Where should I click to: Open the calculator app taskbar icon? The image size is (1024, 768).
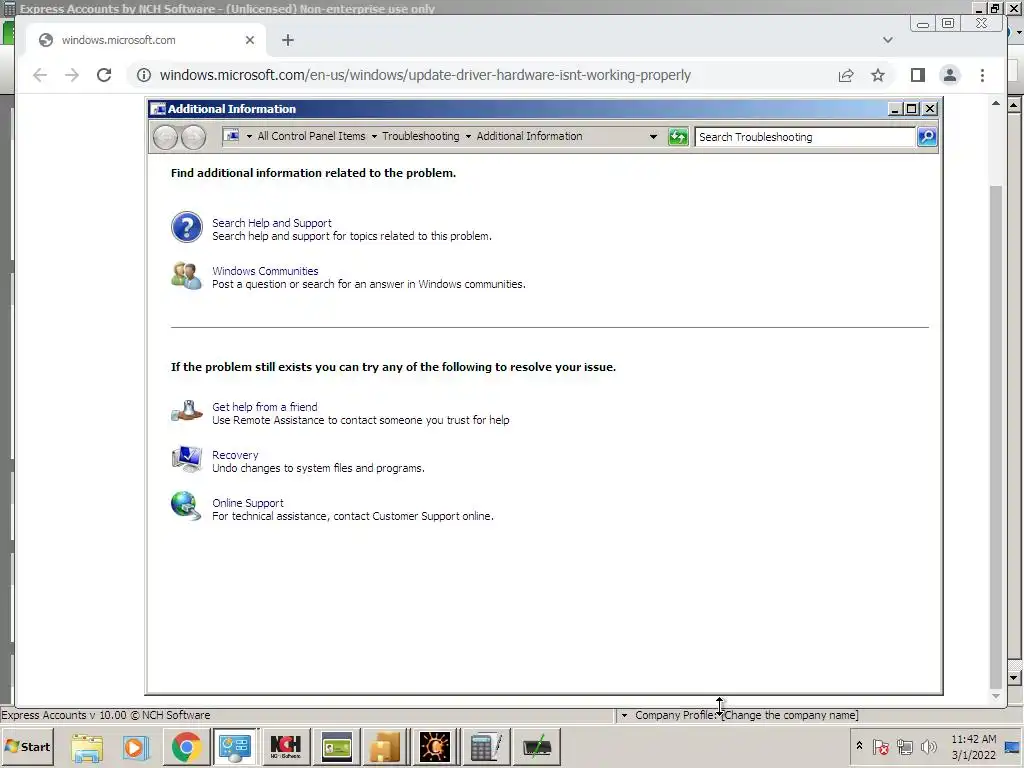click(485, 747)
